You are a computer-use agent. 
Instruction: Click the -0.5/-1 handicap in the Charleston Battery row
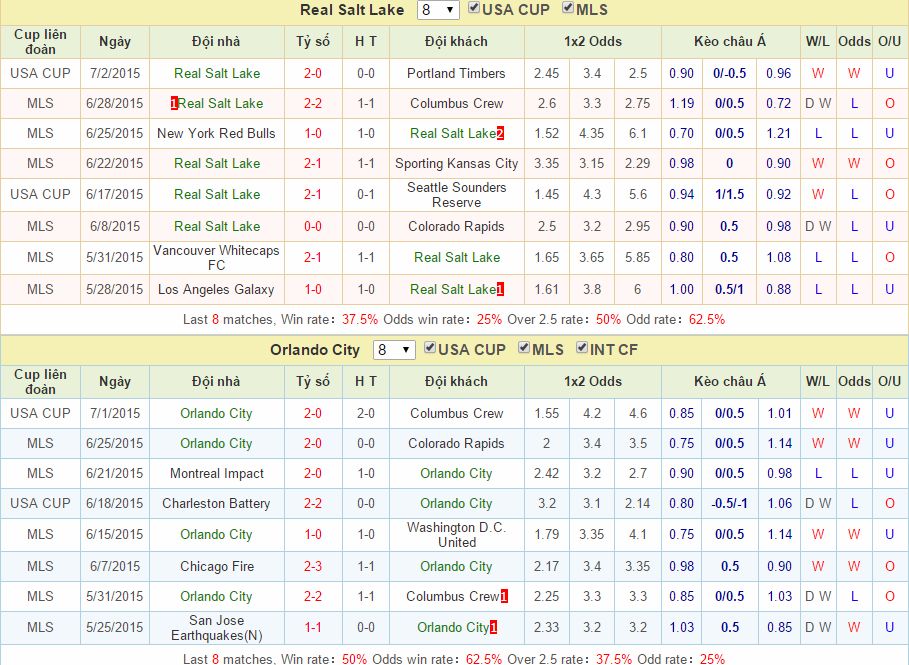[729, 504]
